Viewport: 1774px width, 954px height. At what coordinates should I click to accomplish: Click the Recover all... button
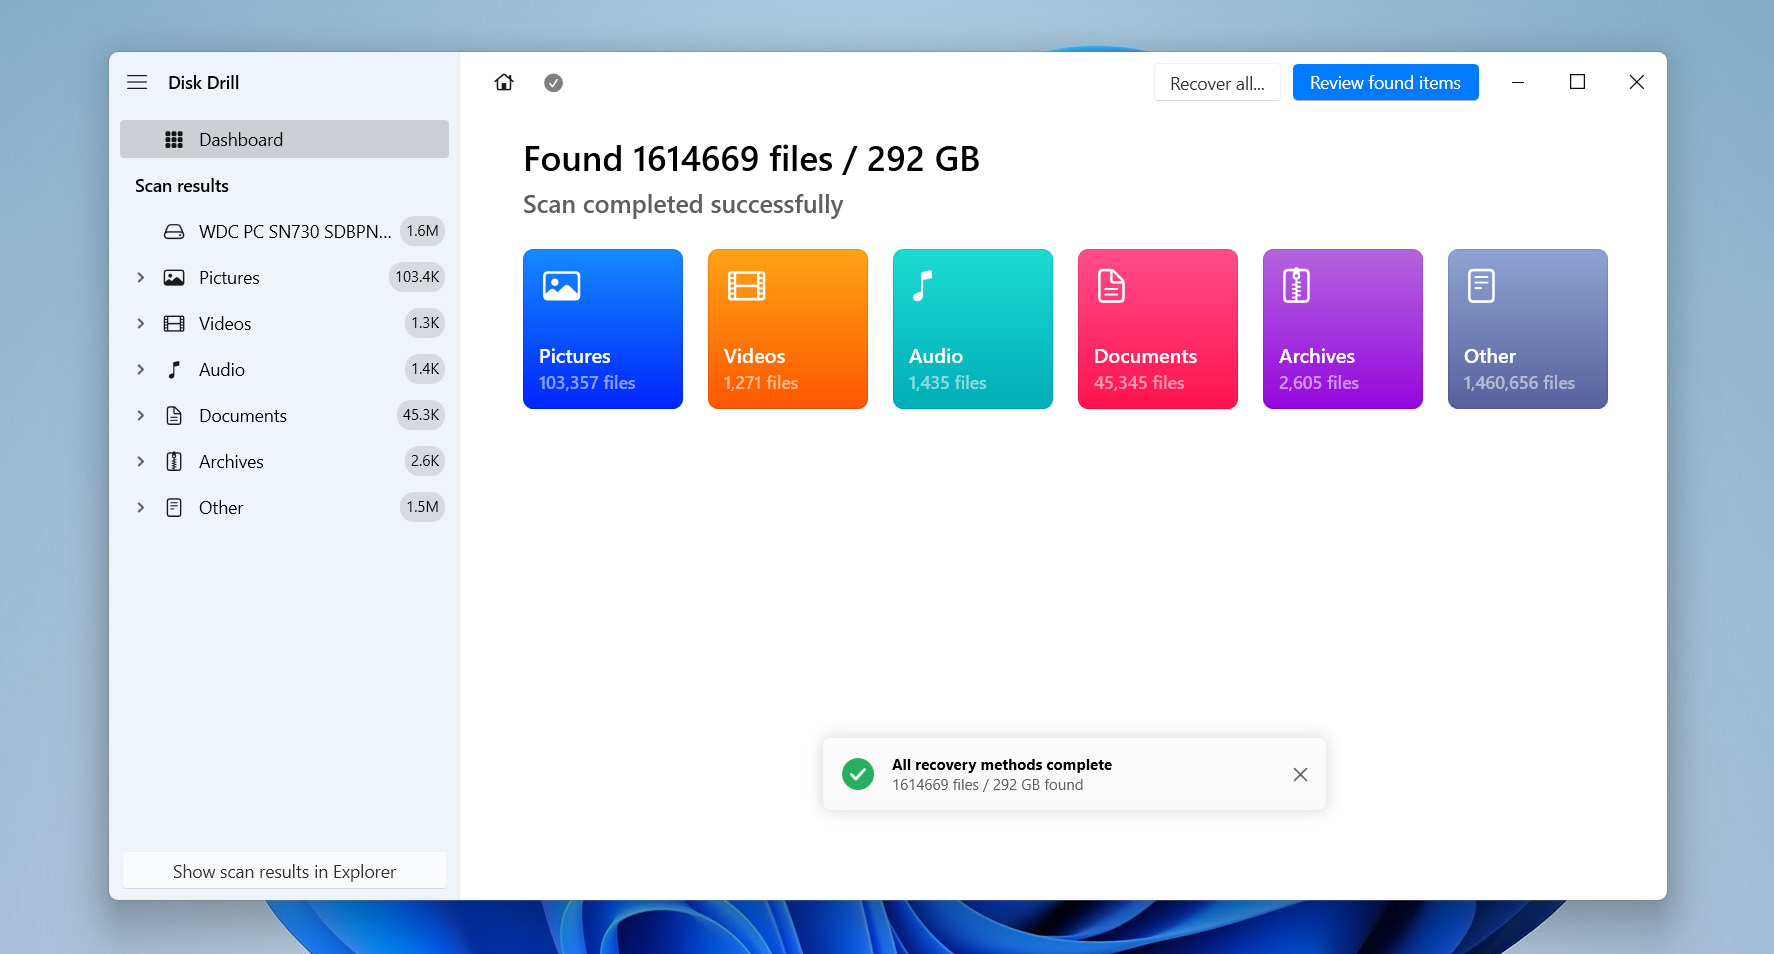click(x=1217, y=83)
